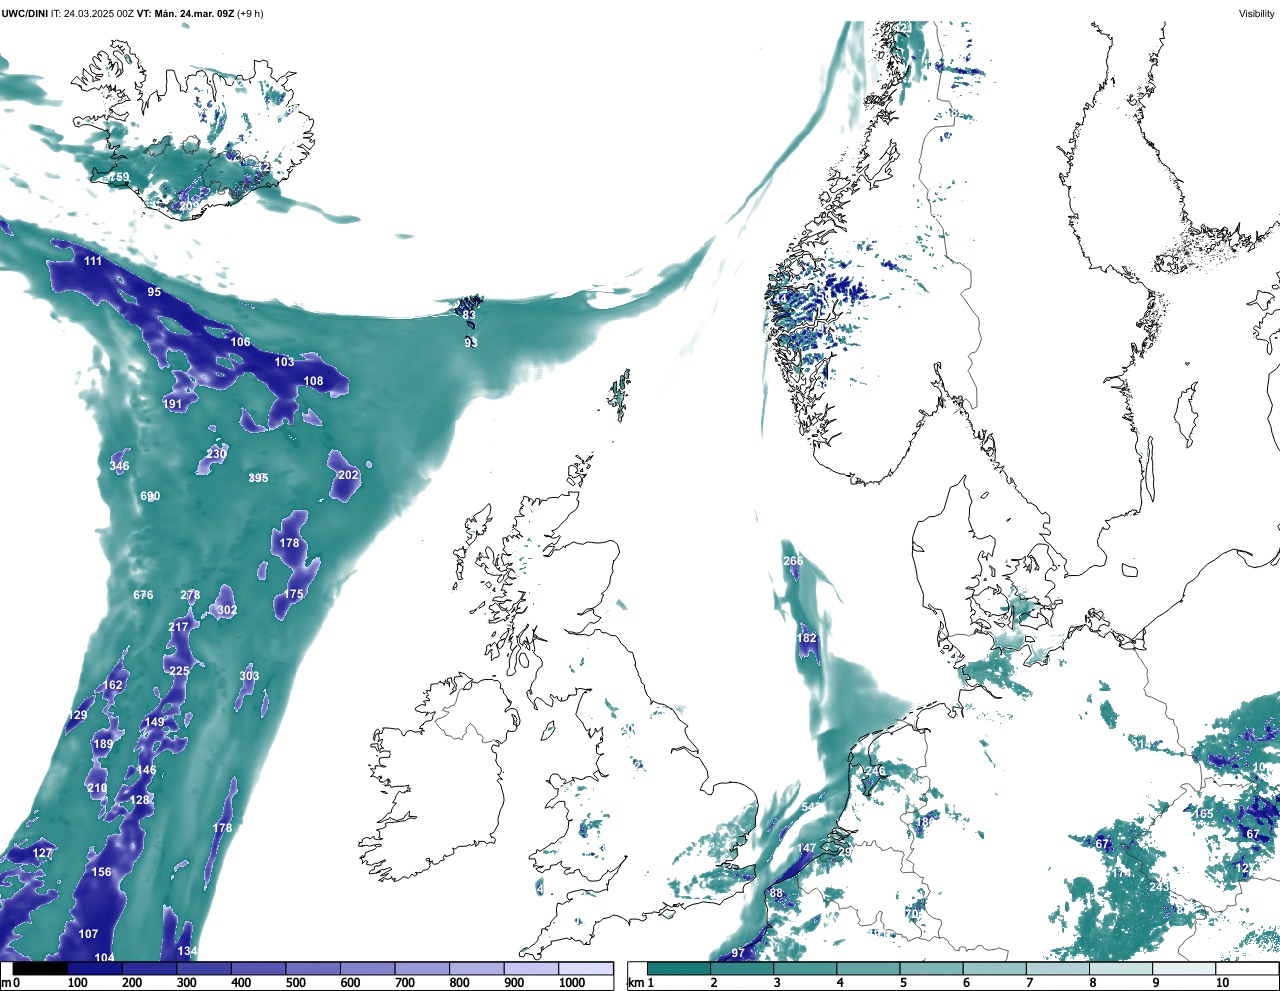Screen dimensions: 1280x991
Task: Click the visibility value 690
Action: (150, 496)
